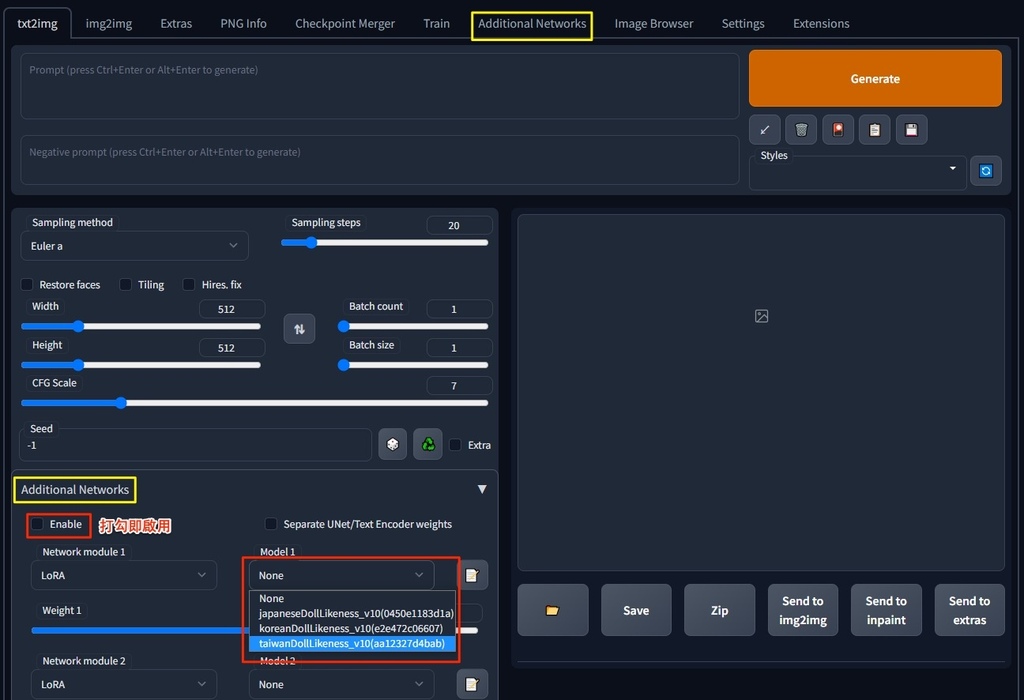Check the Hires. fix option

(189, 285)
